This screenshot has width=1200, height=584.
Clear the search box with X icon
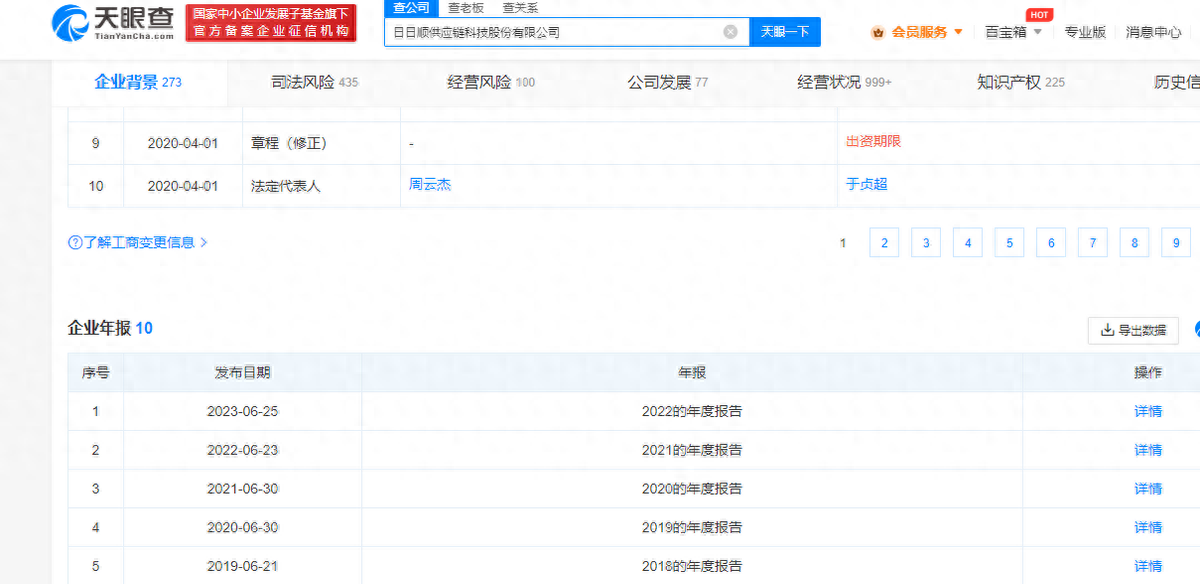pos(730,32)
